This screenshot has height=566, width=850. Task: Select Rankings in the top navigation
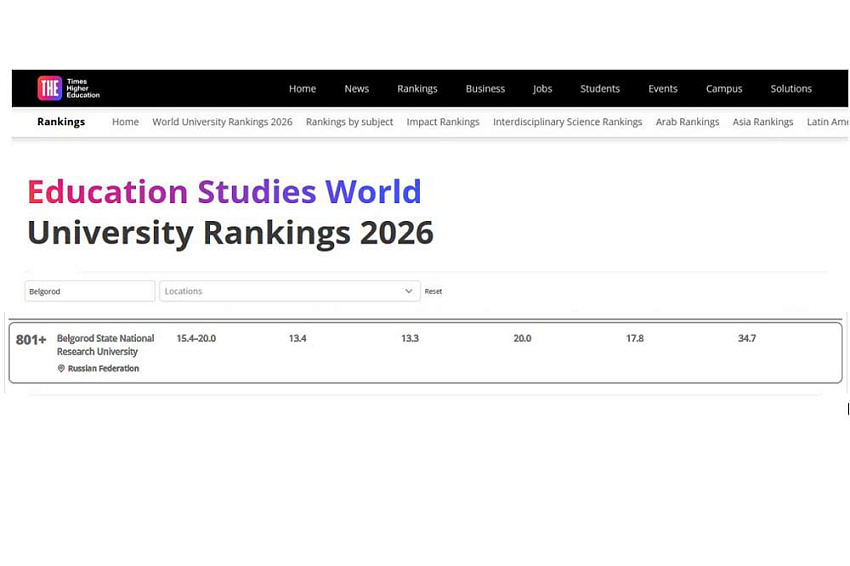click(417, 89)
